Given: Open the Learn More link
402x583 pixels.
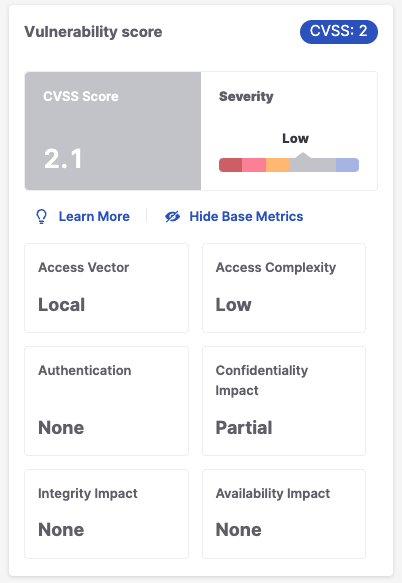Looking at the screenshot, I should click(94, 216).
